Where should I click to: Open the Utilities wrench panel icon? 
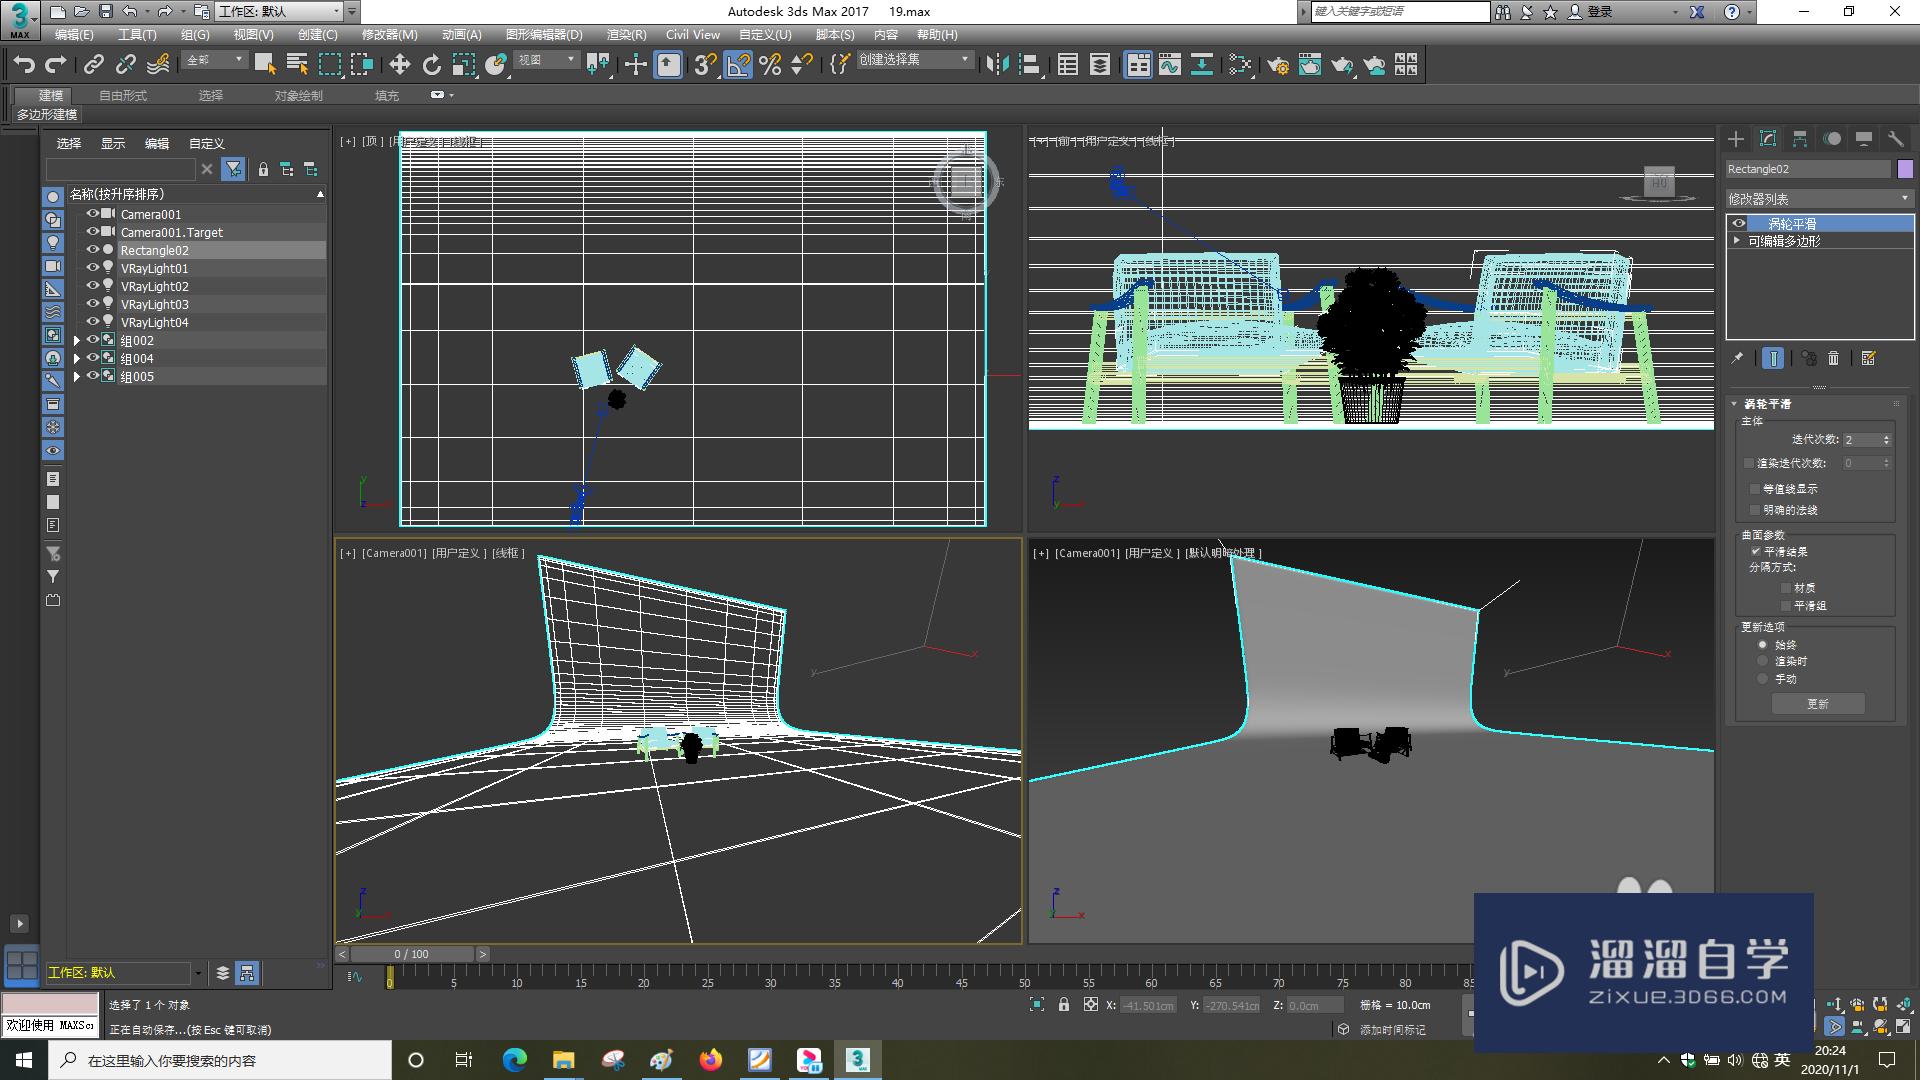1895,139
